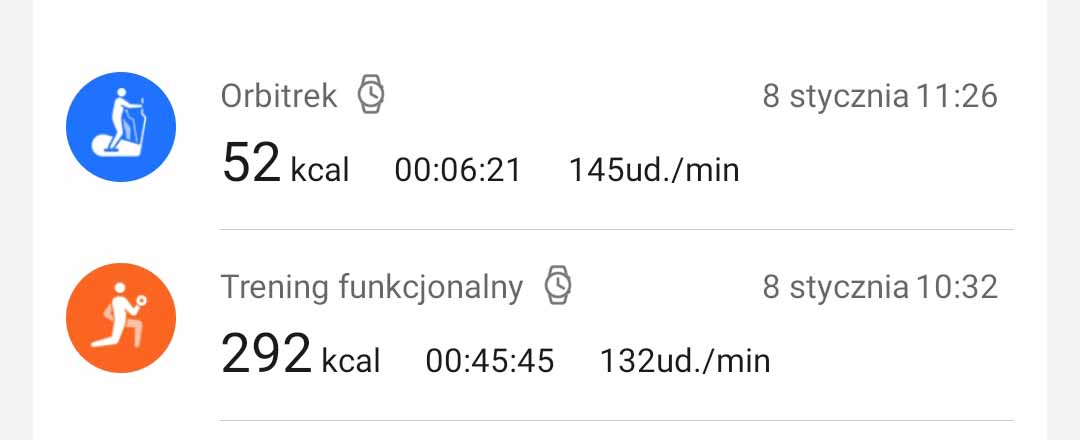Click the large number 52

tap(251, 163)
